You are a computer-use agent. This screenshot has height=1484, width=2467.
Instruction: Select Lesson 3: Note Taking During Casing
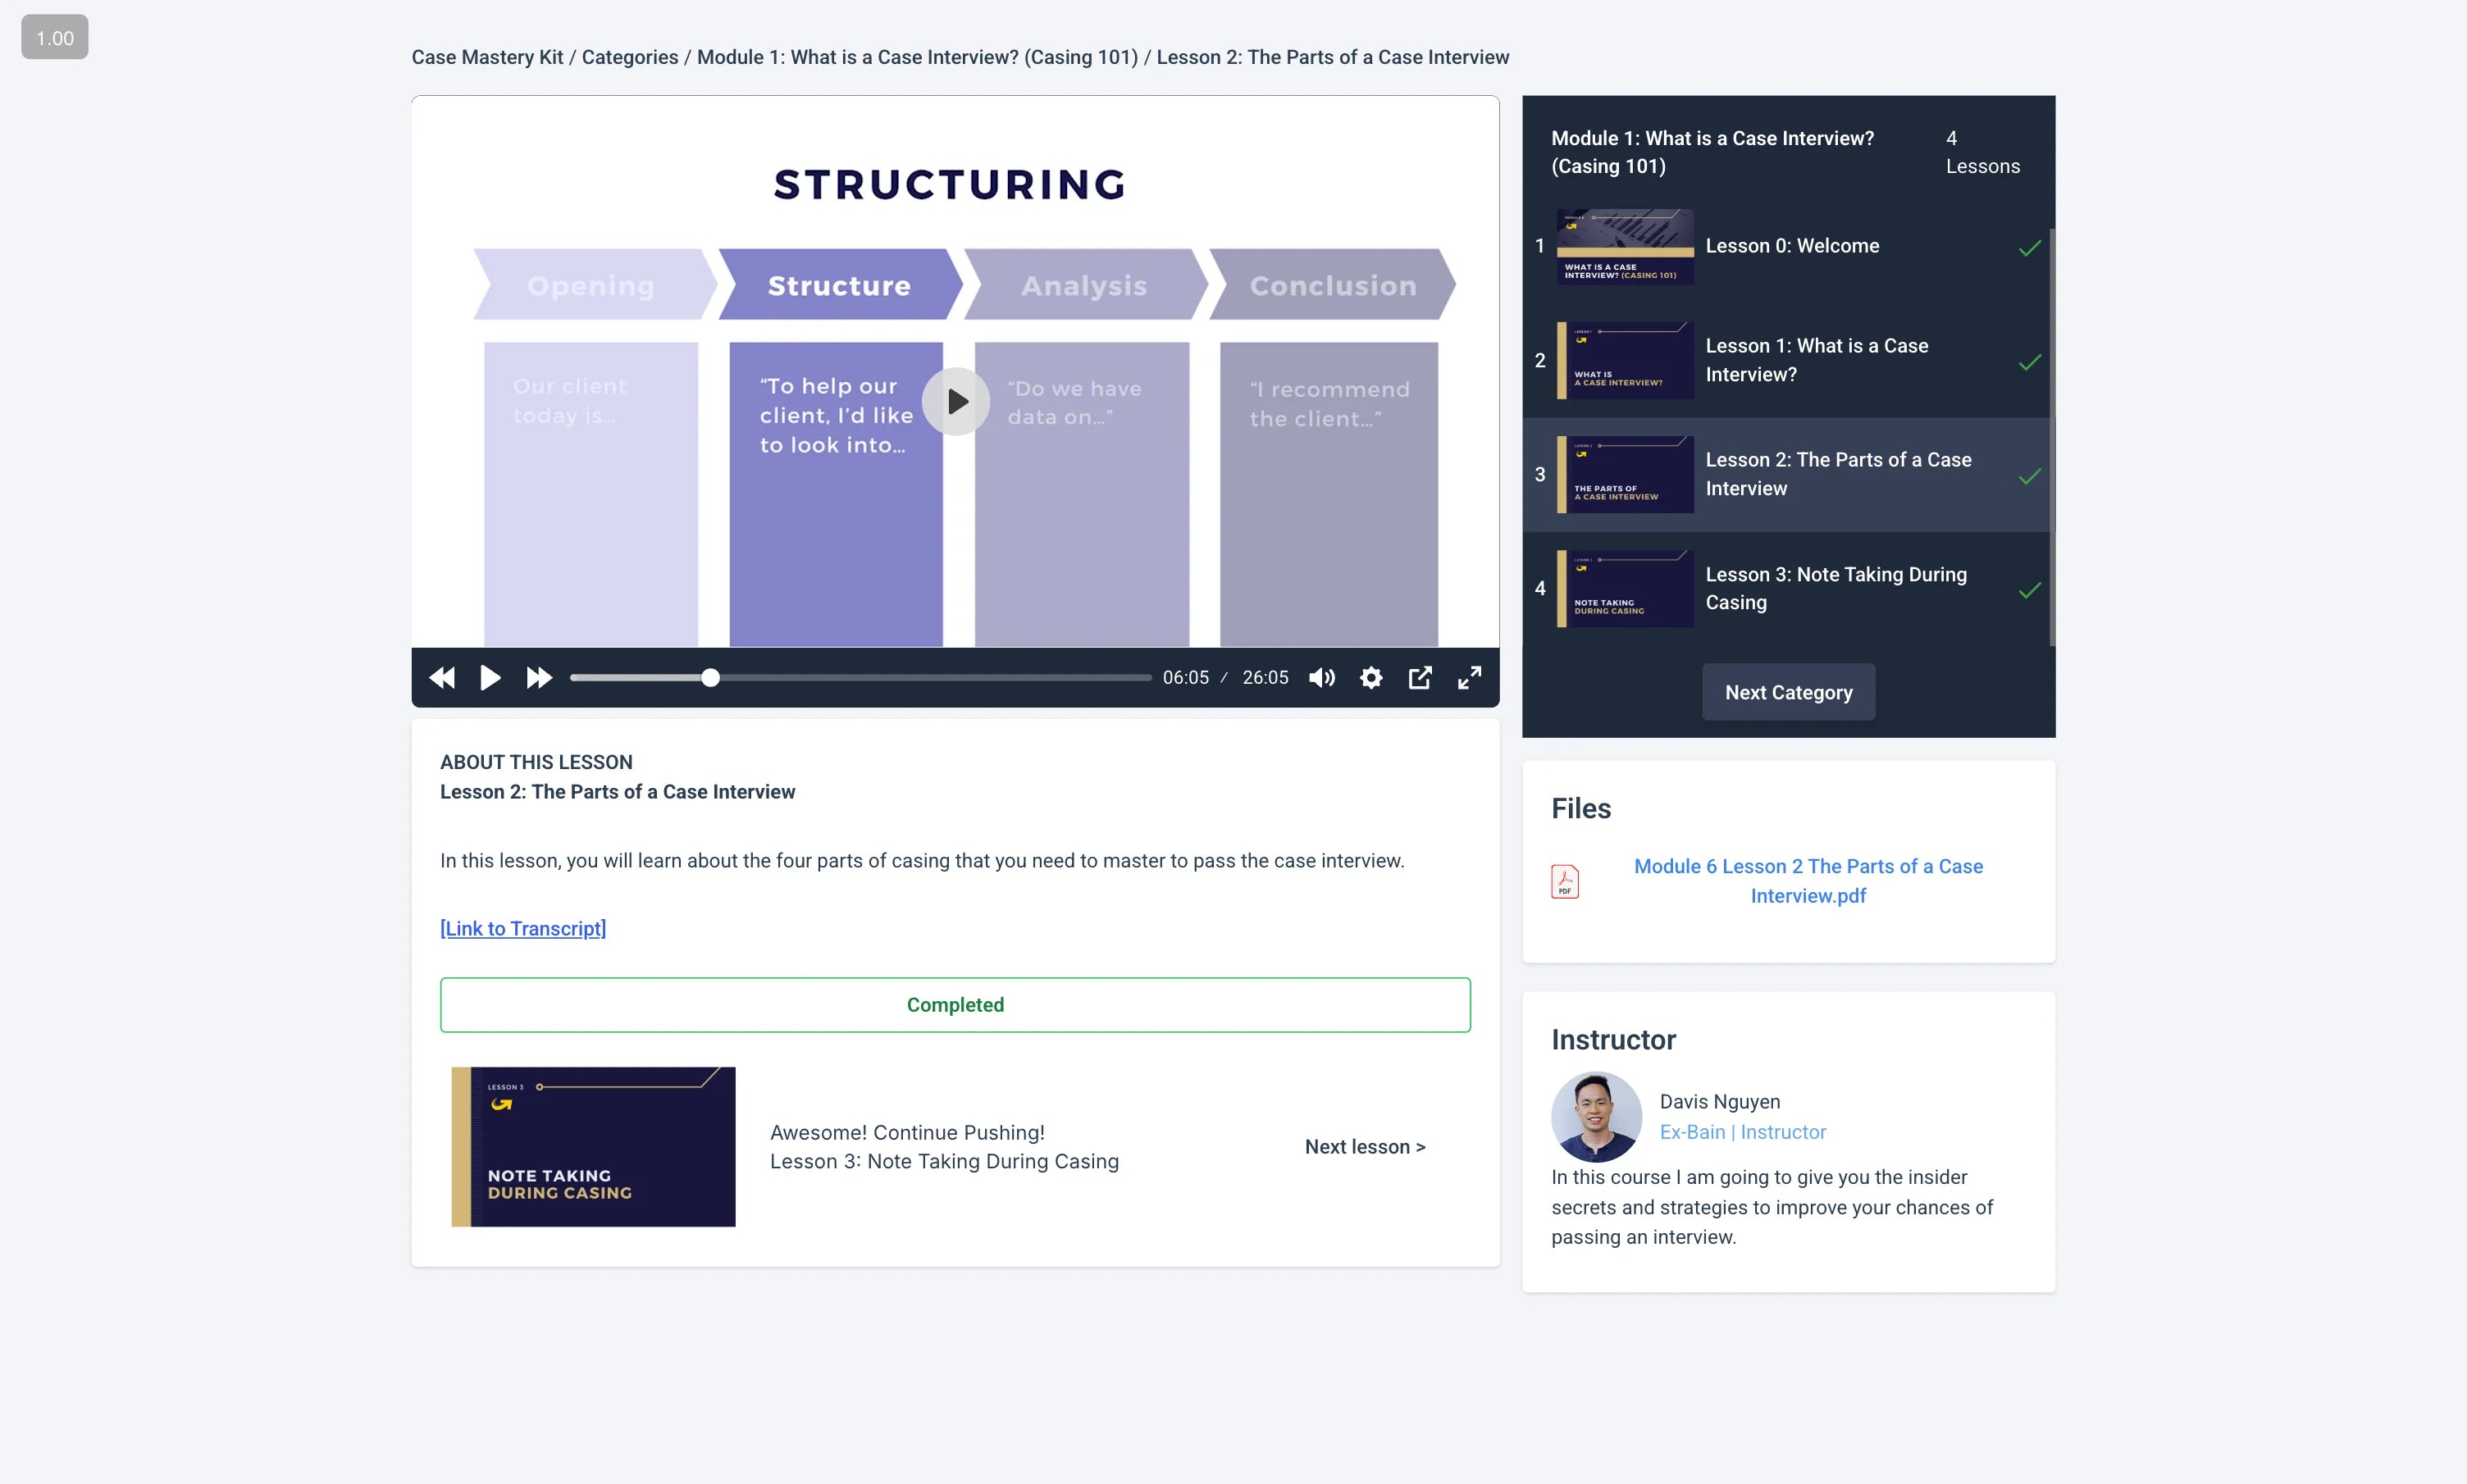(1835, 588)
